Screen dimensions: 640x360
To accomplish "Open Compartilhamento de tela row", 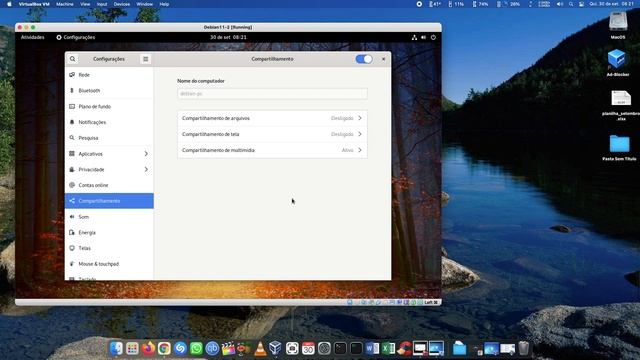I will point(272,134).
